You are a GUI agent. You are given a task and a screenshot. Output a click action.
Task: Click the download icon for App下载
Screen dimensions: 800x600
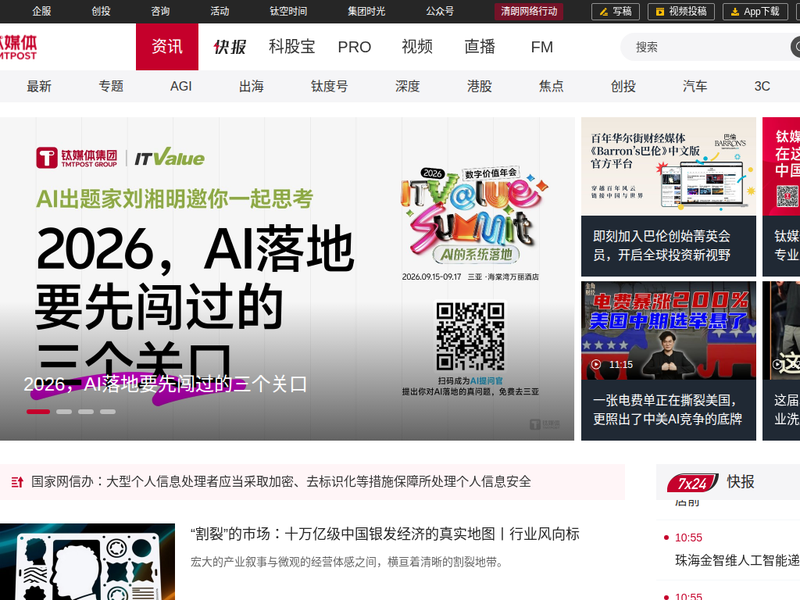[x=735, y=12]
